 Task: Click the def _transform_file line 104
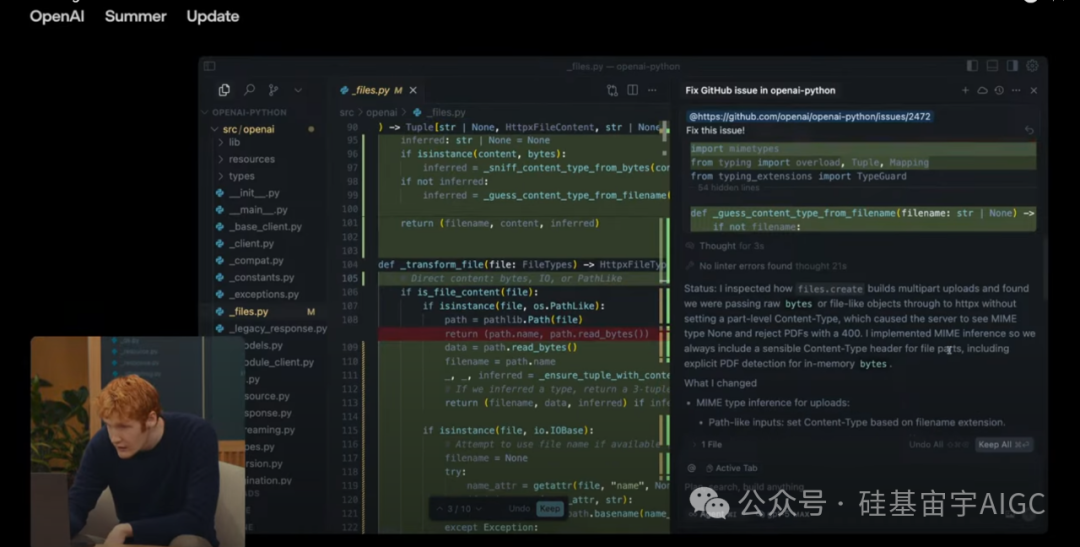[523, 265]
